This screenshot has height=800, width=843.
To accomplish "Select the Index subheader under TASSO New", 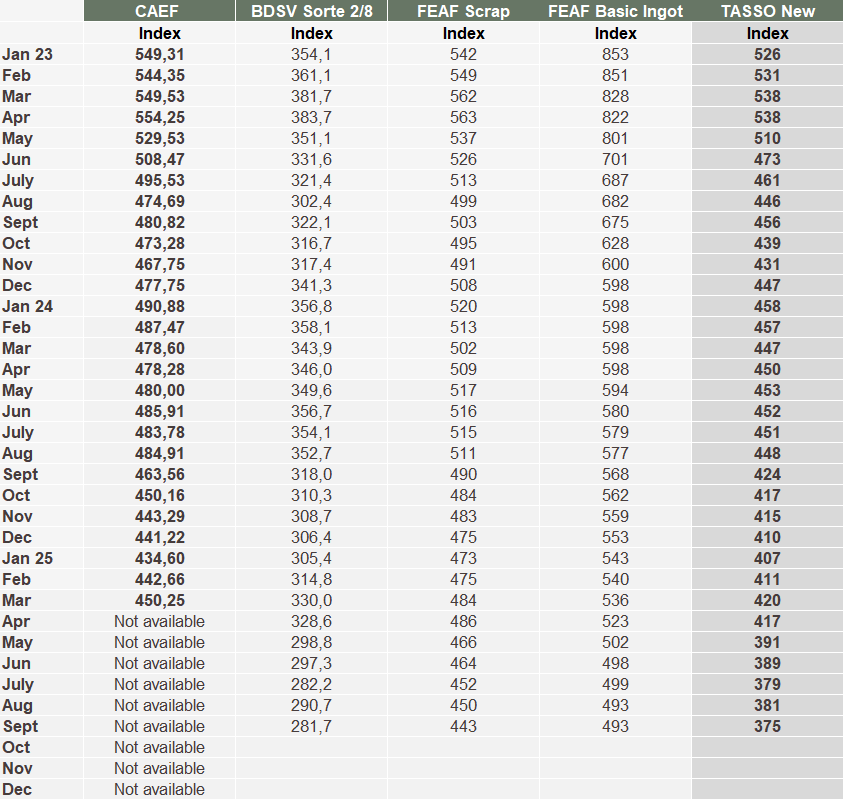I will click(x=767, y=33).
